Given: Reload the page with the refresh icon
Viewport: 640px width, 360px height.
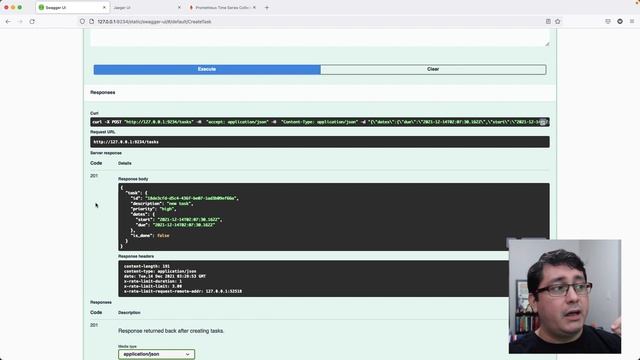Looking at the screenshot, I should [x=32, y=21].
